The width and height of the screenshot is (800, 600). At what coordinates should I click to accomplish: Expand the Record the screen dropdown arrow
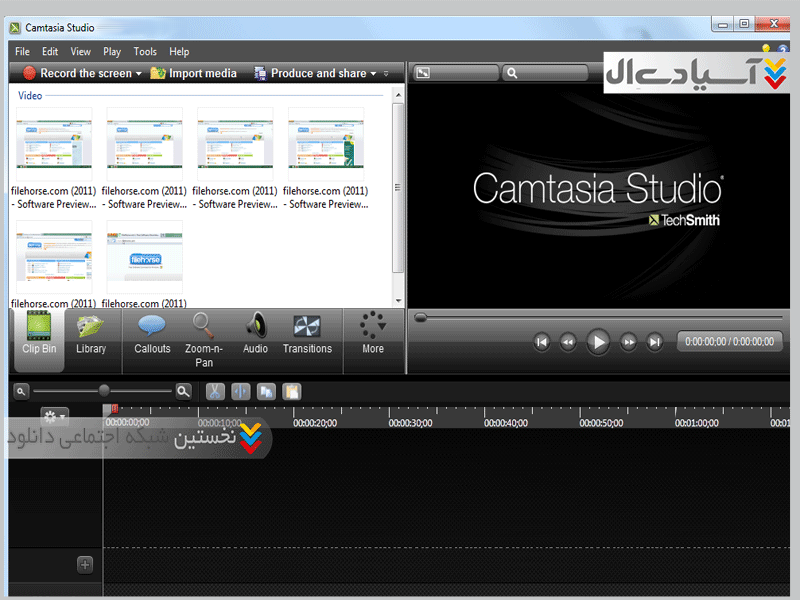(x=138, y=73)
